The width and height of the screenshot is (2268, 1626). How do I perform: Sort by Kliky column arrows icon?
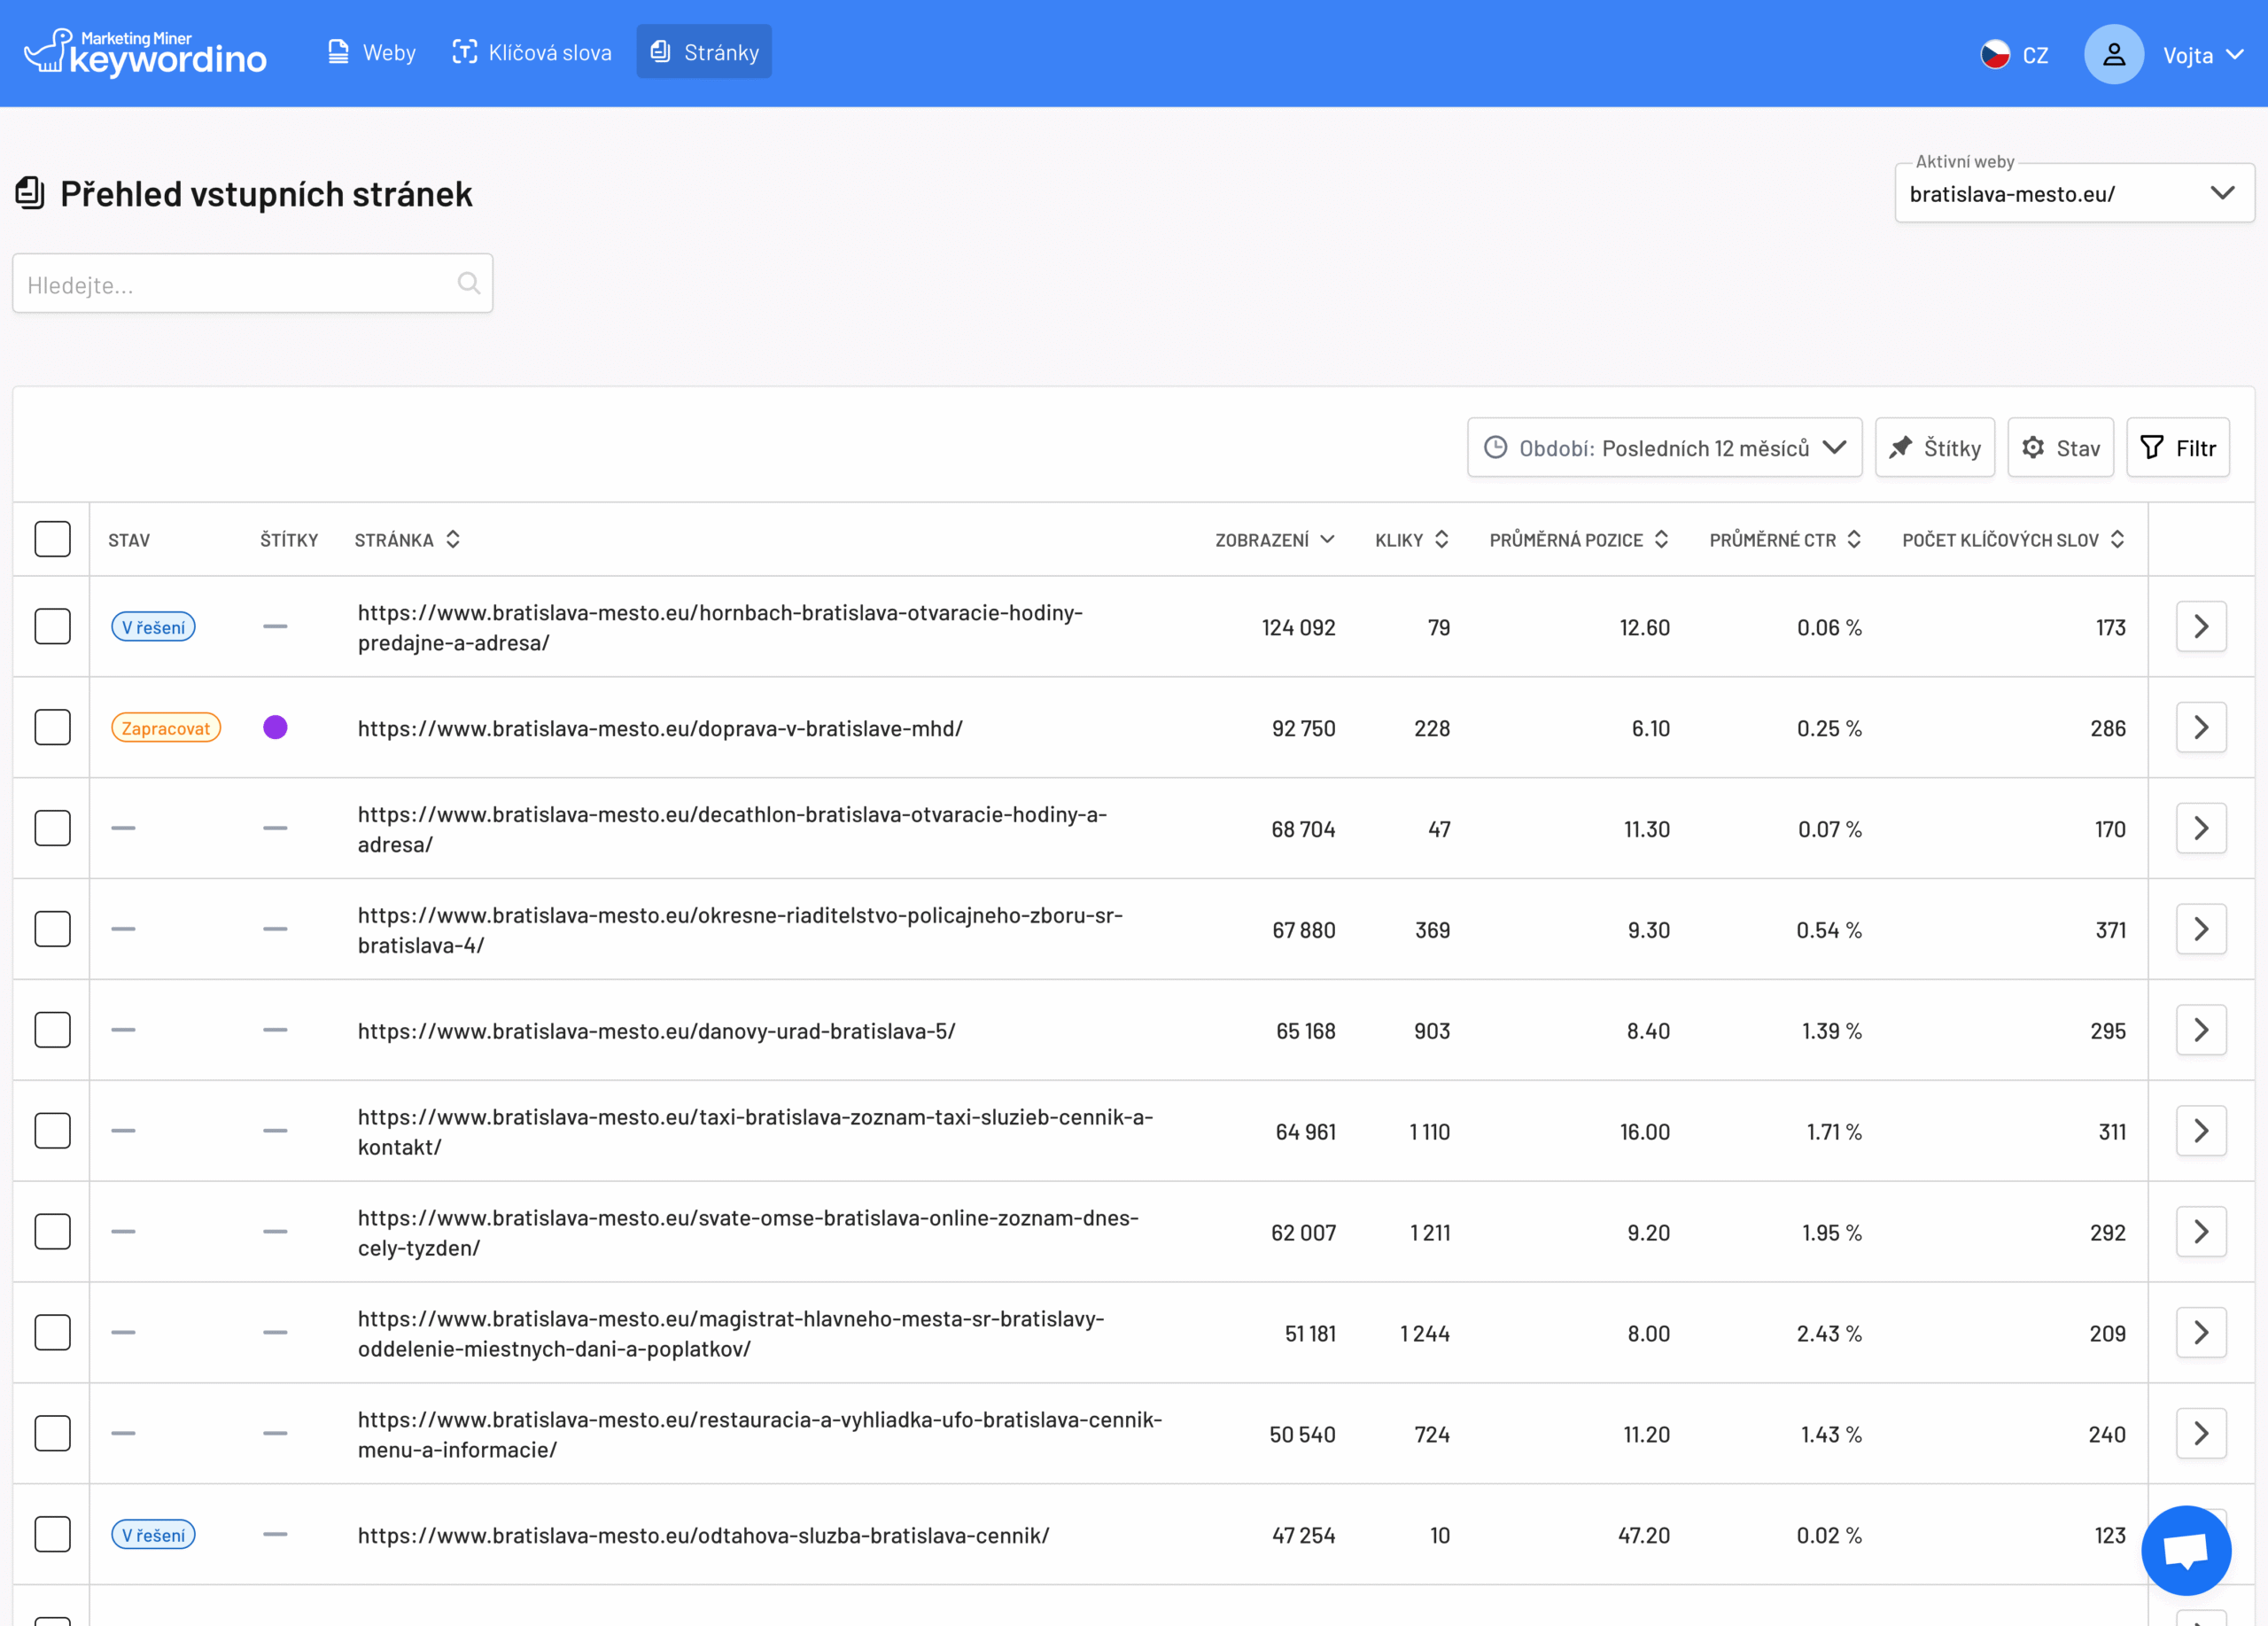pos(1441,540)
